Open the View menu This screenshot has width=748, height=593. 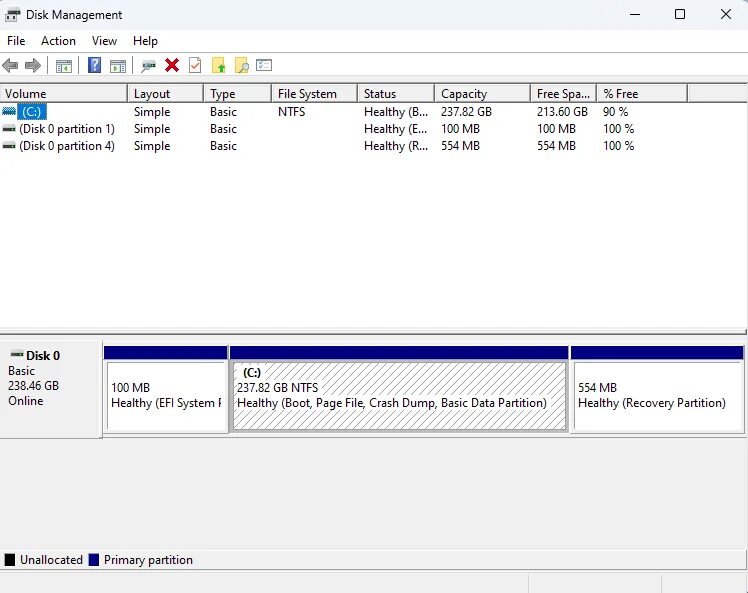(104, 41)
